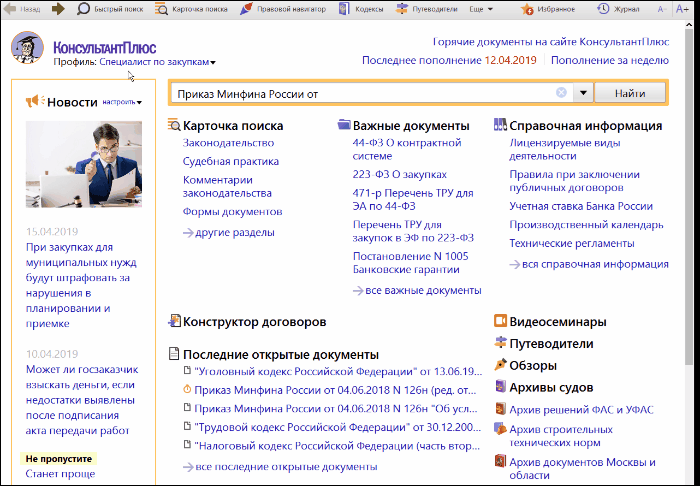The width and height of the screenshot is (700, 486).
Task: Open news Может ли госзаказчик взыскать деньги
Action: (82, 400)
